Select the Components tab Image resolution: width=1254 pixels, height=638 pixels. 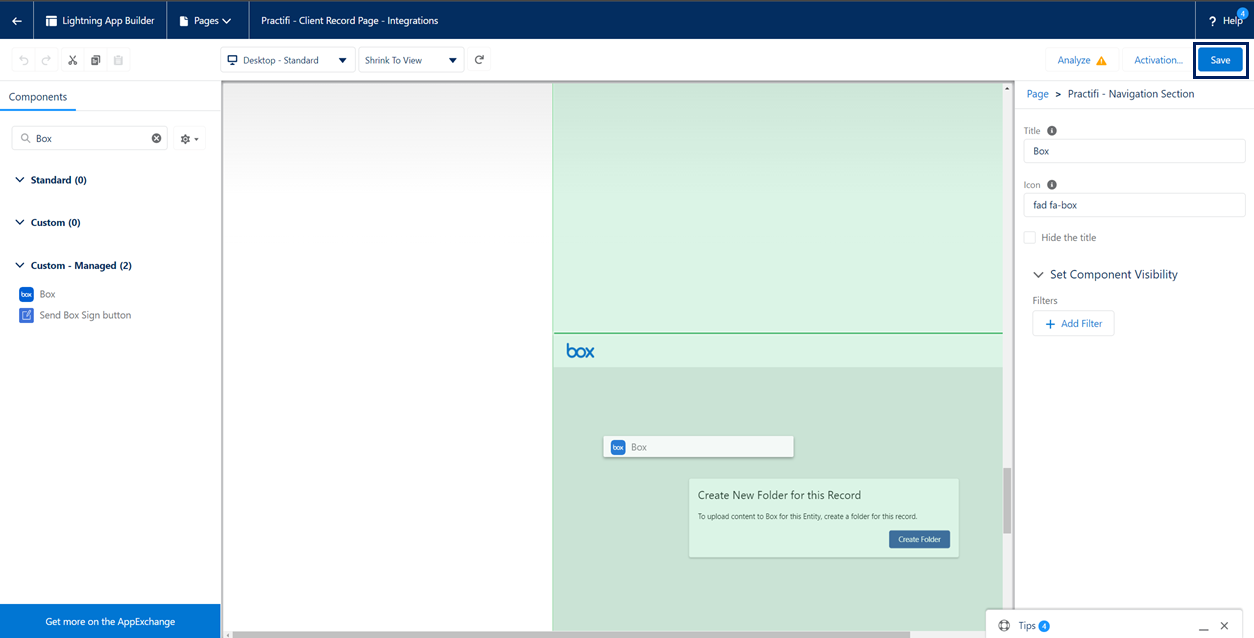[x=38, y=97]
